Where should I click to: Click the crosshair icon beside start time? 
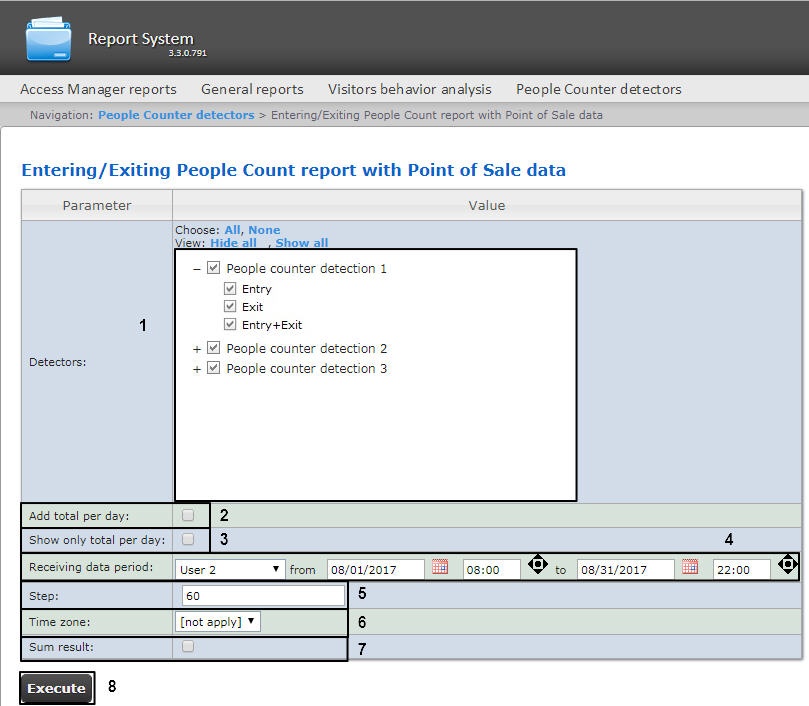537,565
